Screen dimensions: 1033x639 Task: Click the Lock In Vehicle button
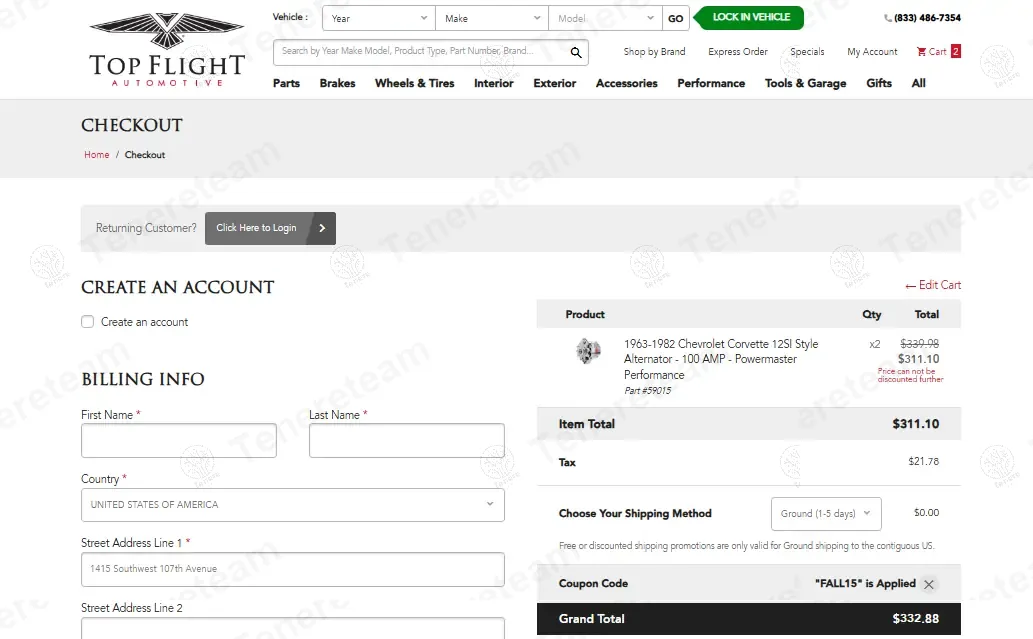[751, 17]
